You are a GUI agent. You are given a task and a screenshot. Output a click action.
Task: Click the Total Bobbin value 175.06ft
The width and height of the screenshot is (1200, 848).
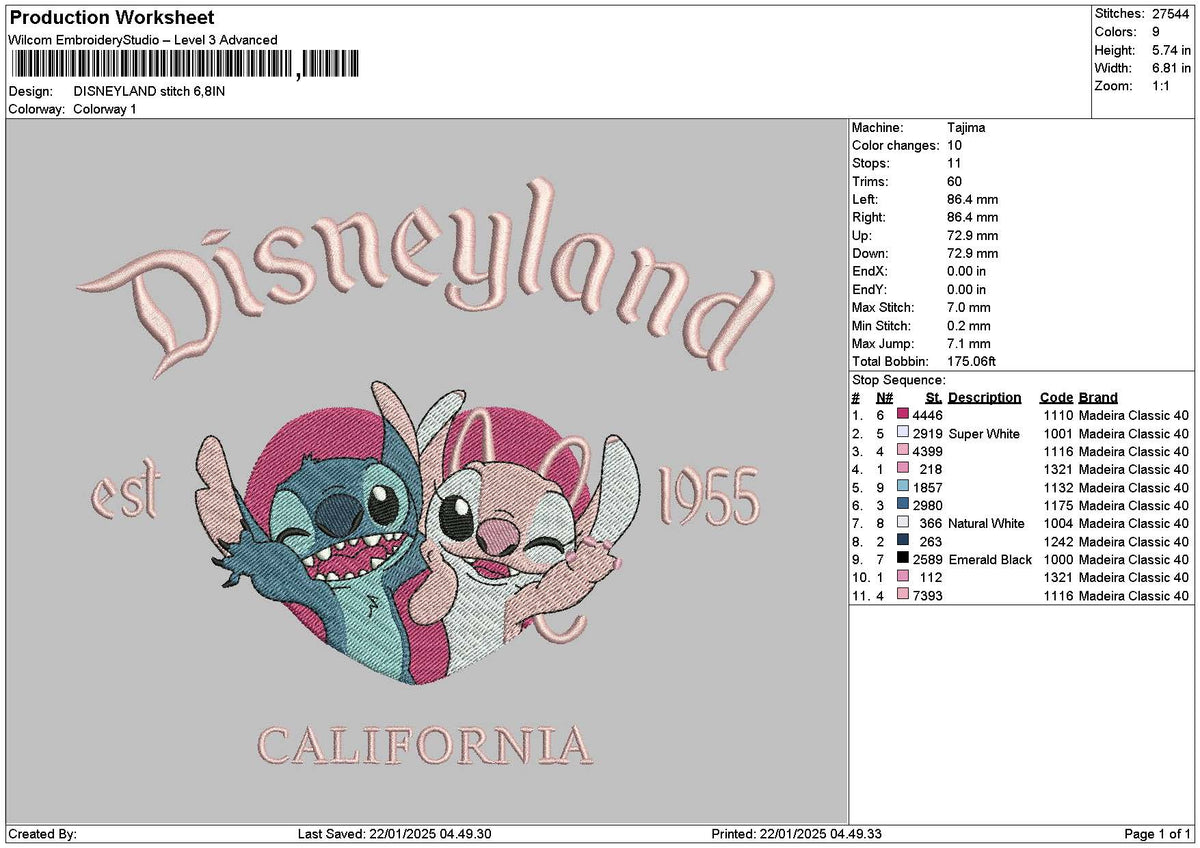point(972,362)
